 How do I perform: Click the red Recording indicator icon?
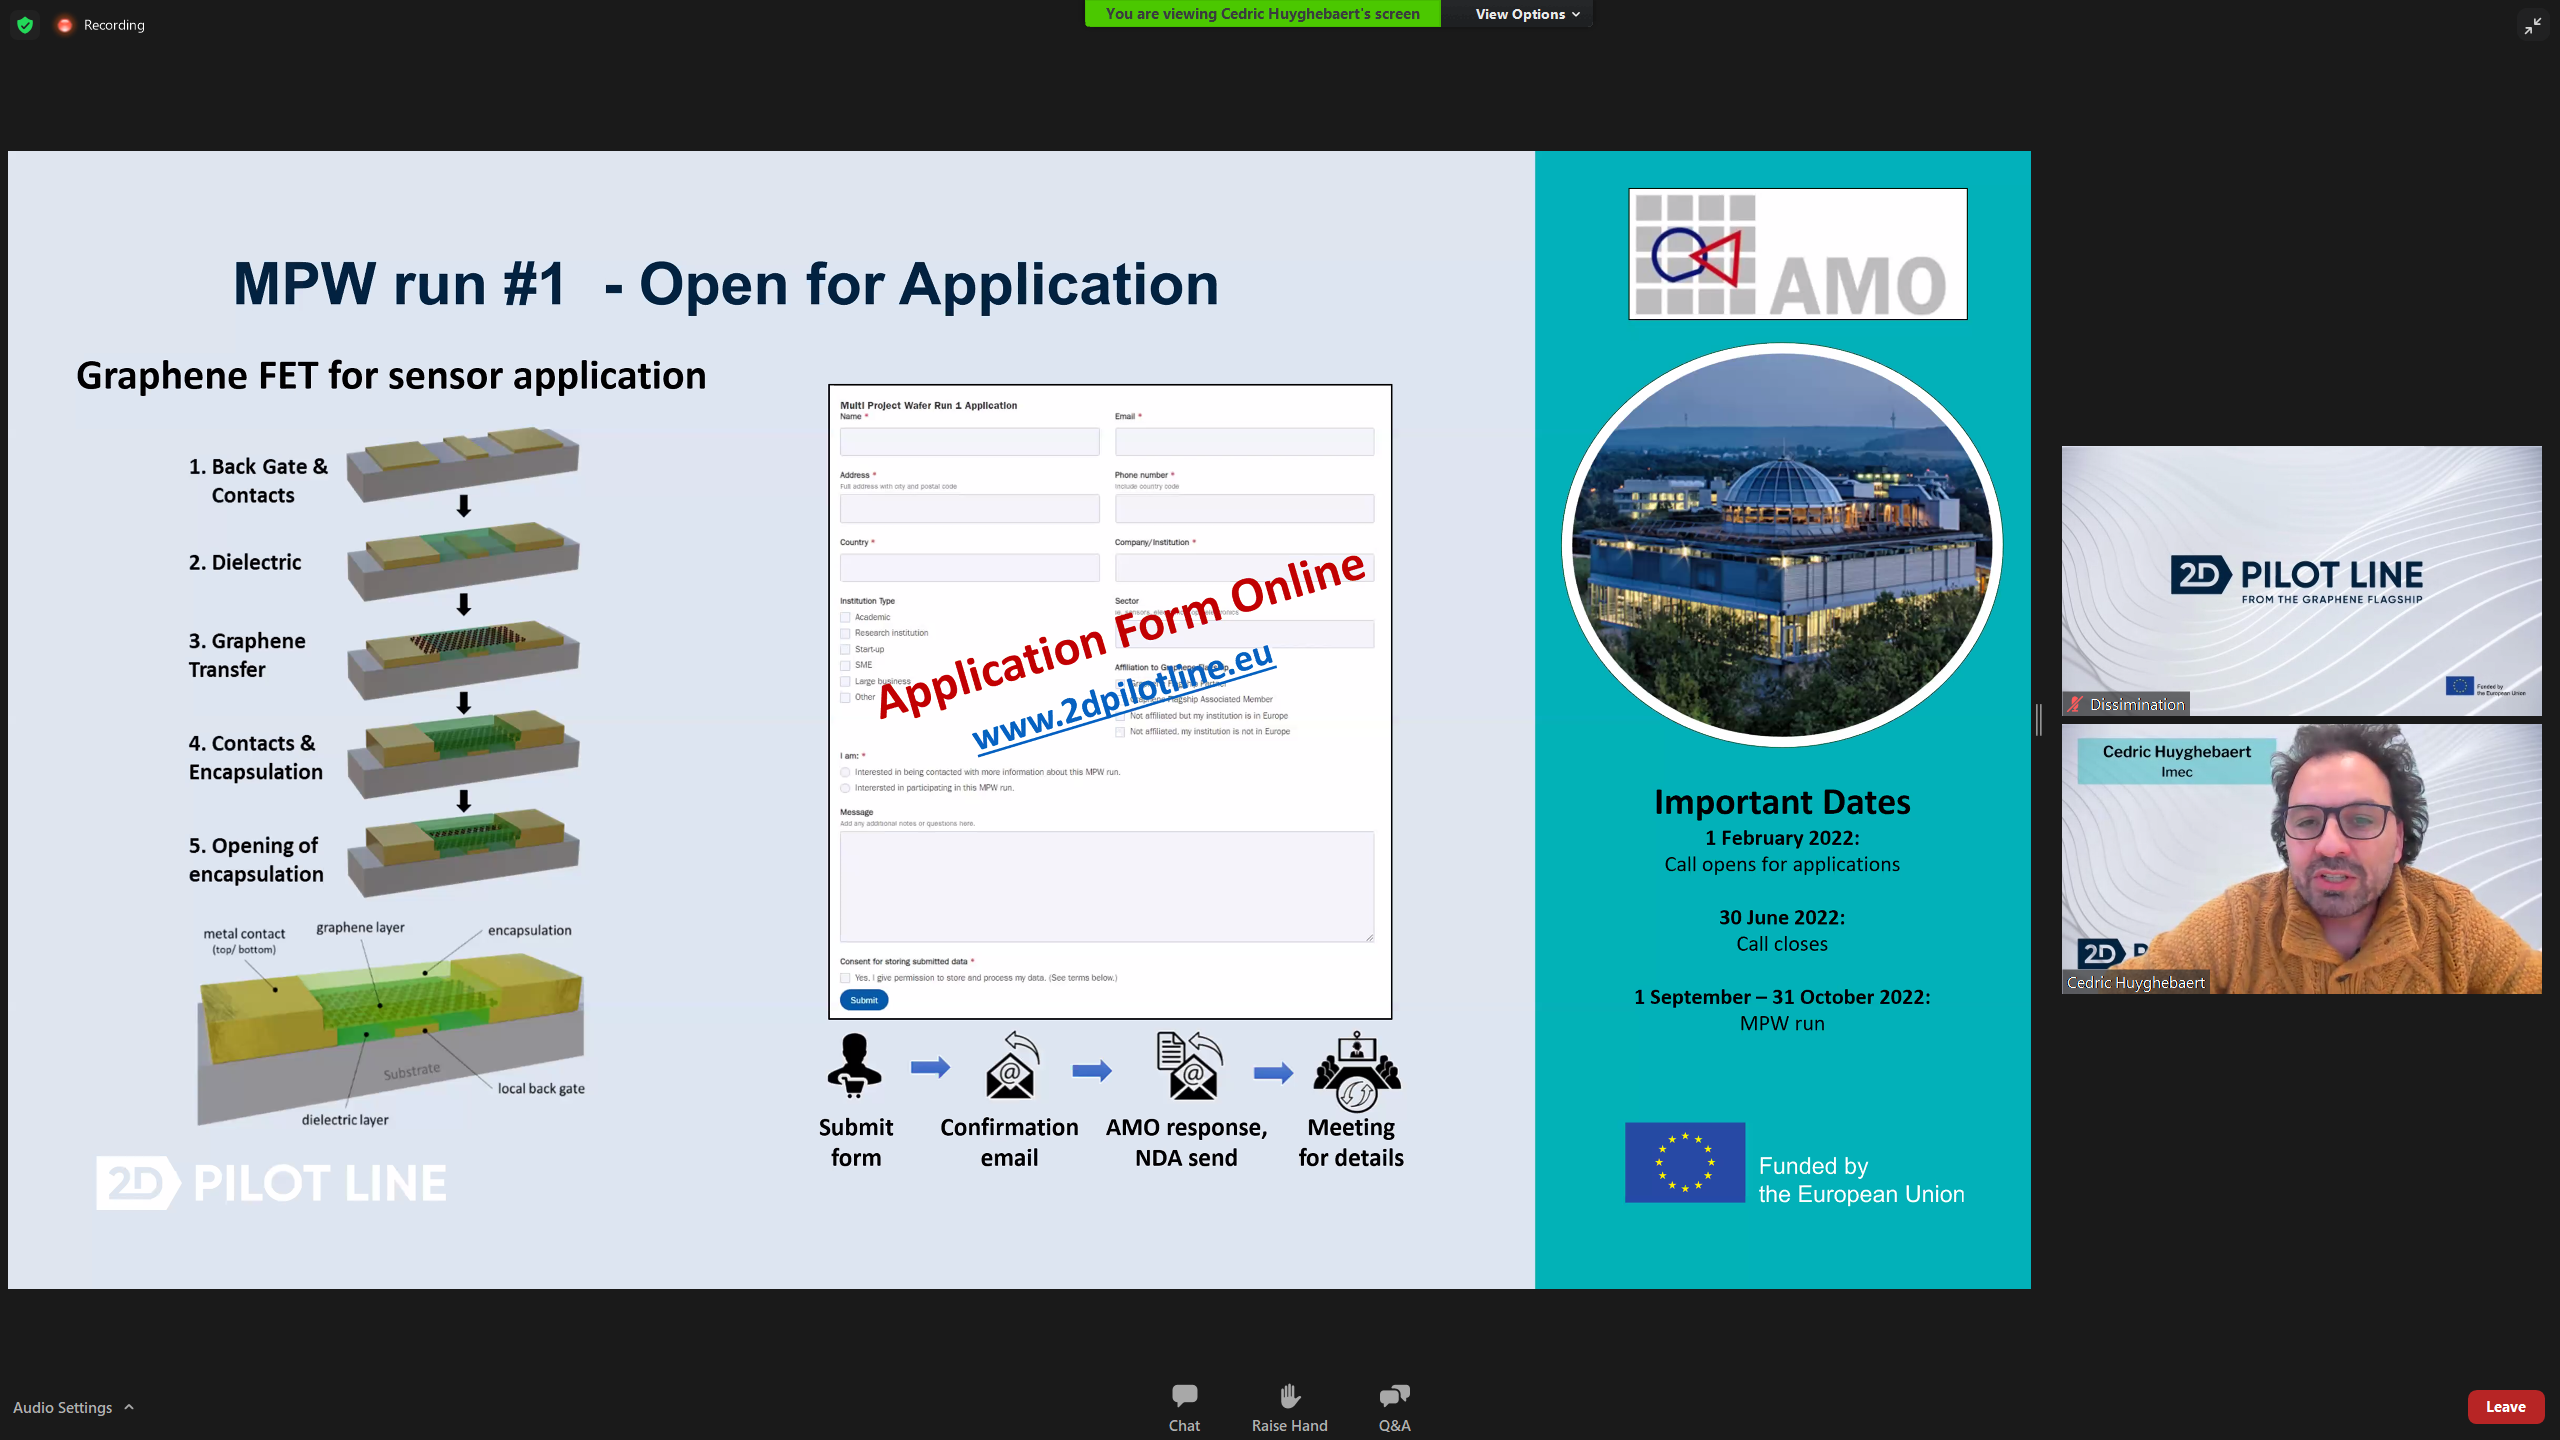point(65,25)
